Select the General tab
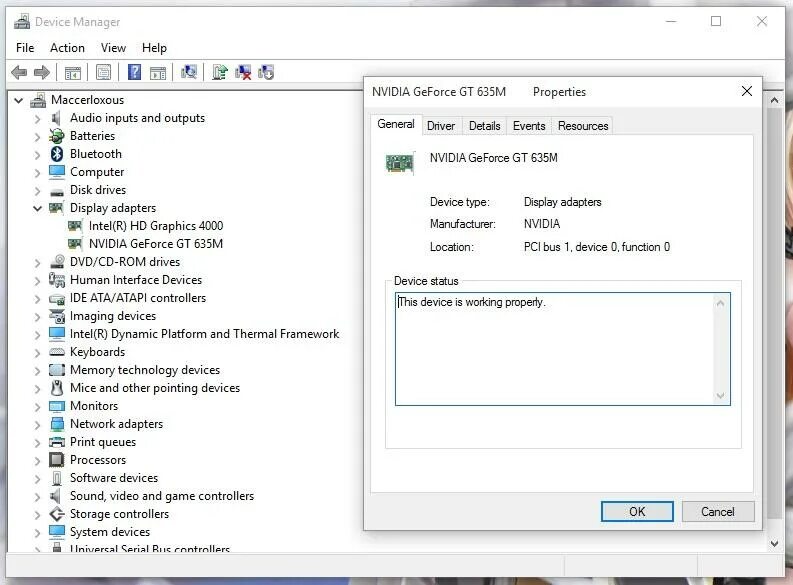The height and width of the screenshot is (585, 793). 396,124
